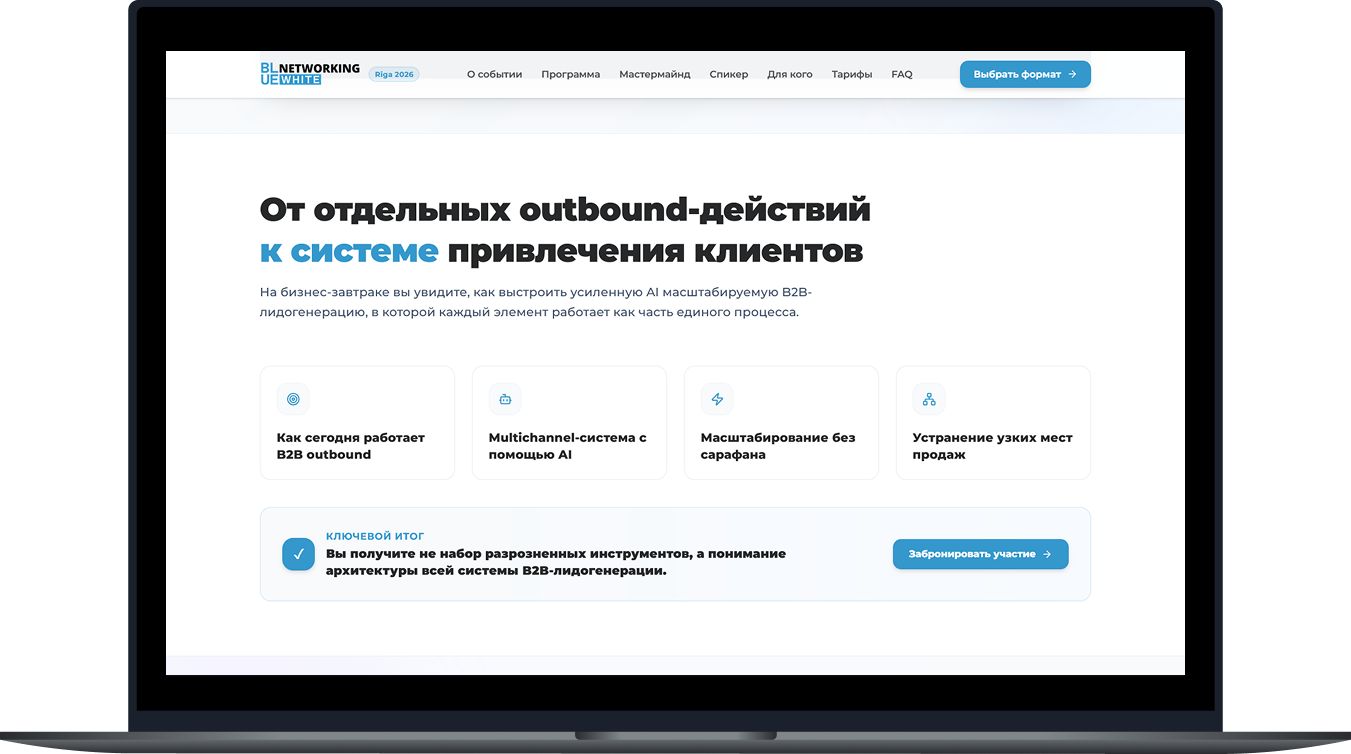This screenshot has height=754, width=1351.
Task: Open the 'О событии' nav item
Action: tap(494, 74)
